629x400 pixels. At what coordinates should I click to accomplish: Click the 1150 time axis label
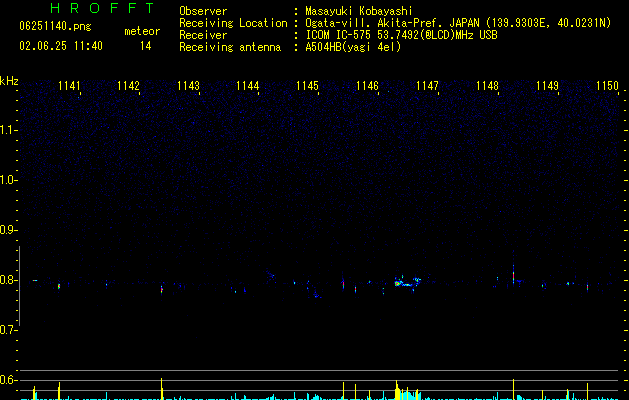tap(607, 86)
